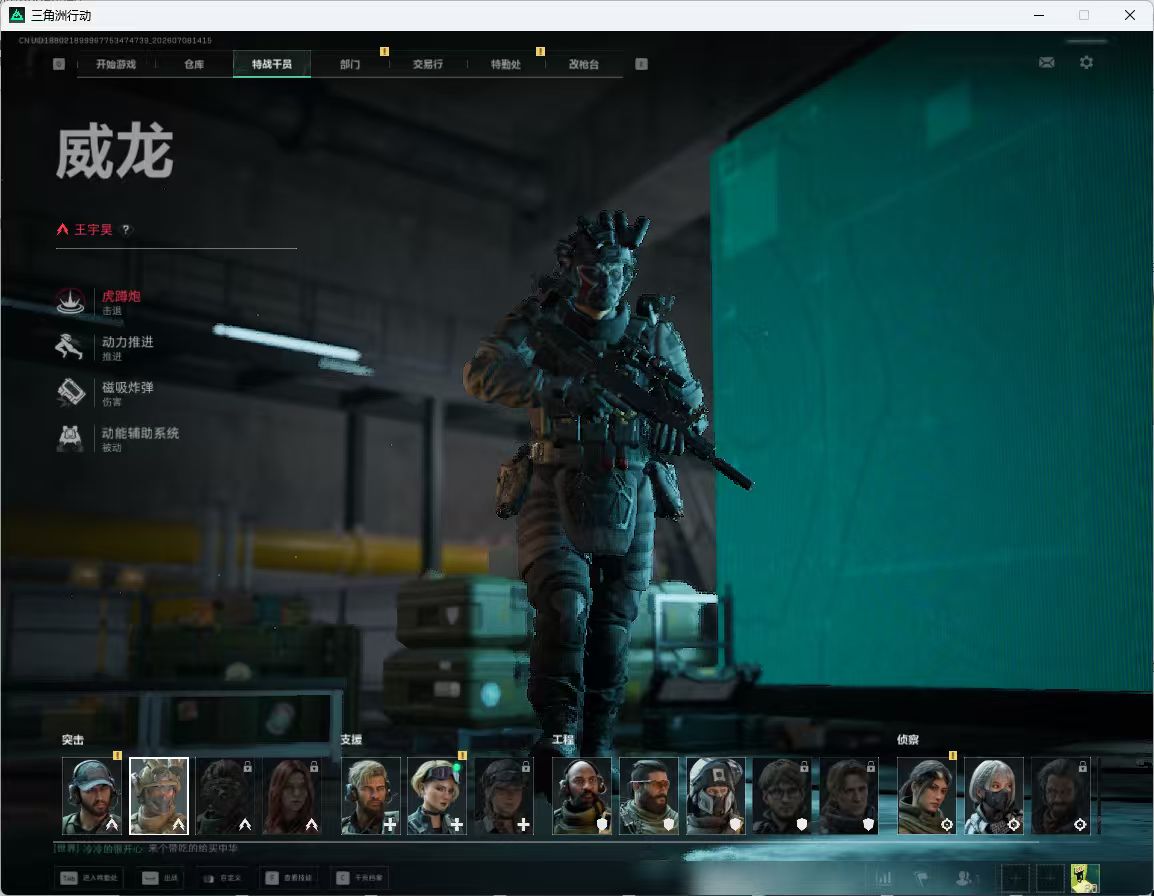
Task: Select the 虎蹲炮 skill icon
Action: pos(71,301)
